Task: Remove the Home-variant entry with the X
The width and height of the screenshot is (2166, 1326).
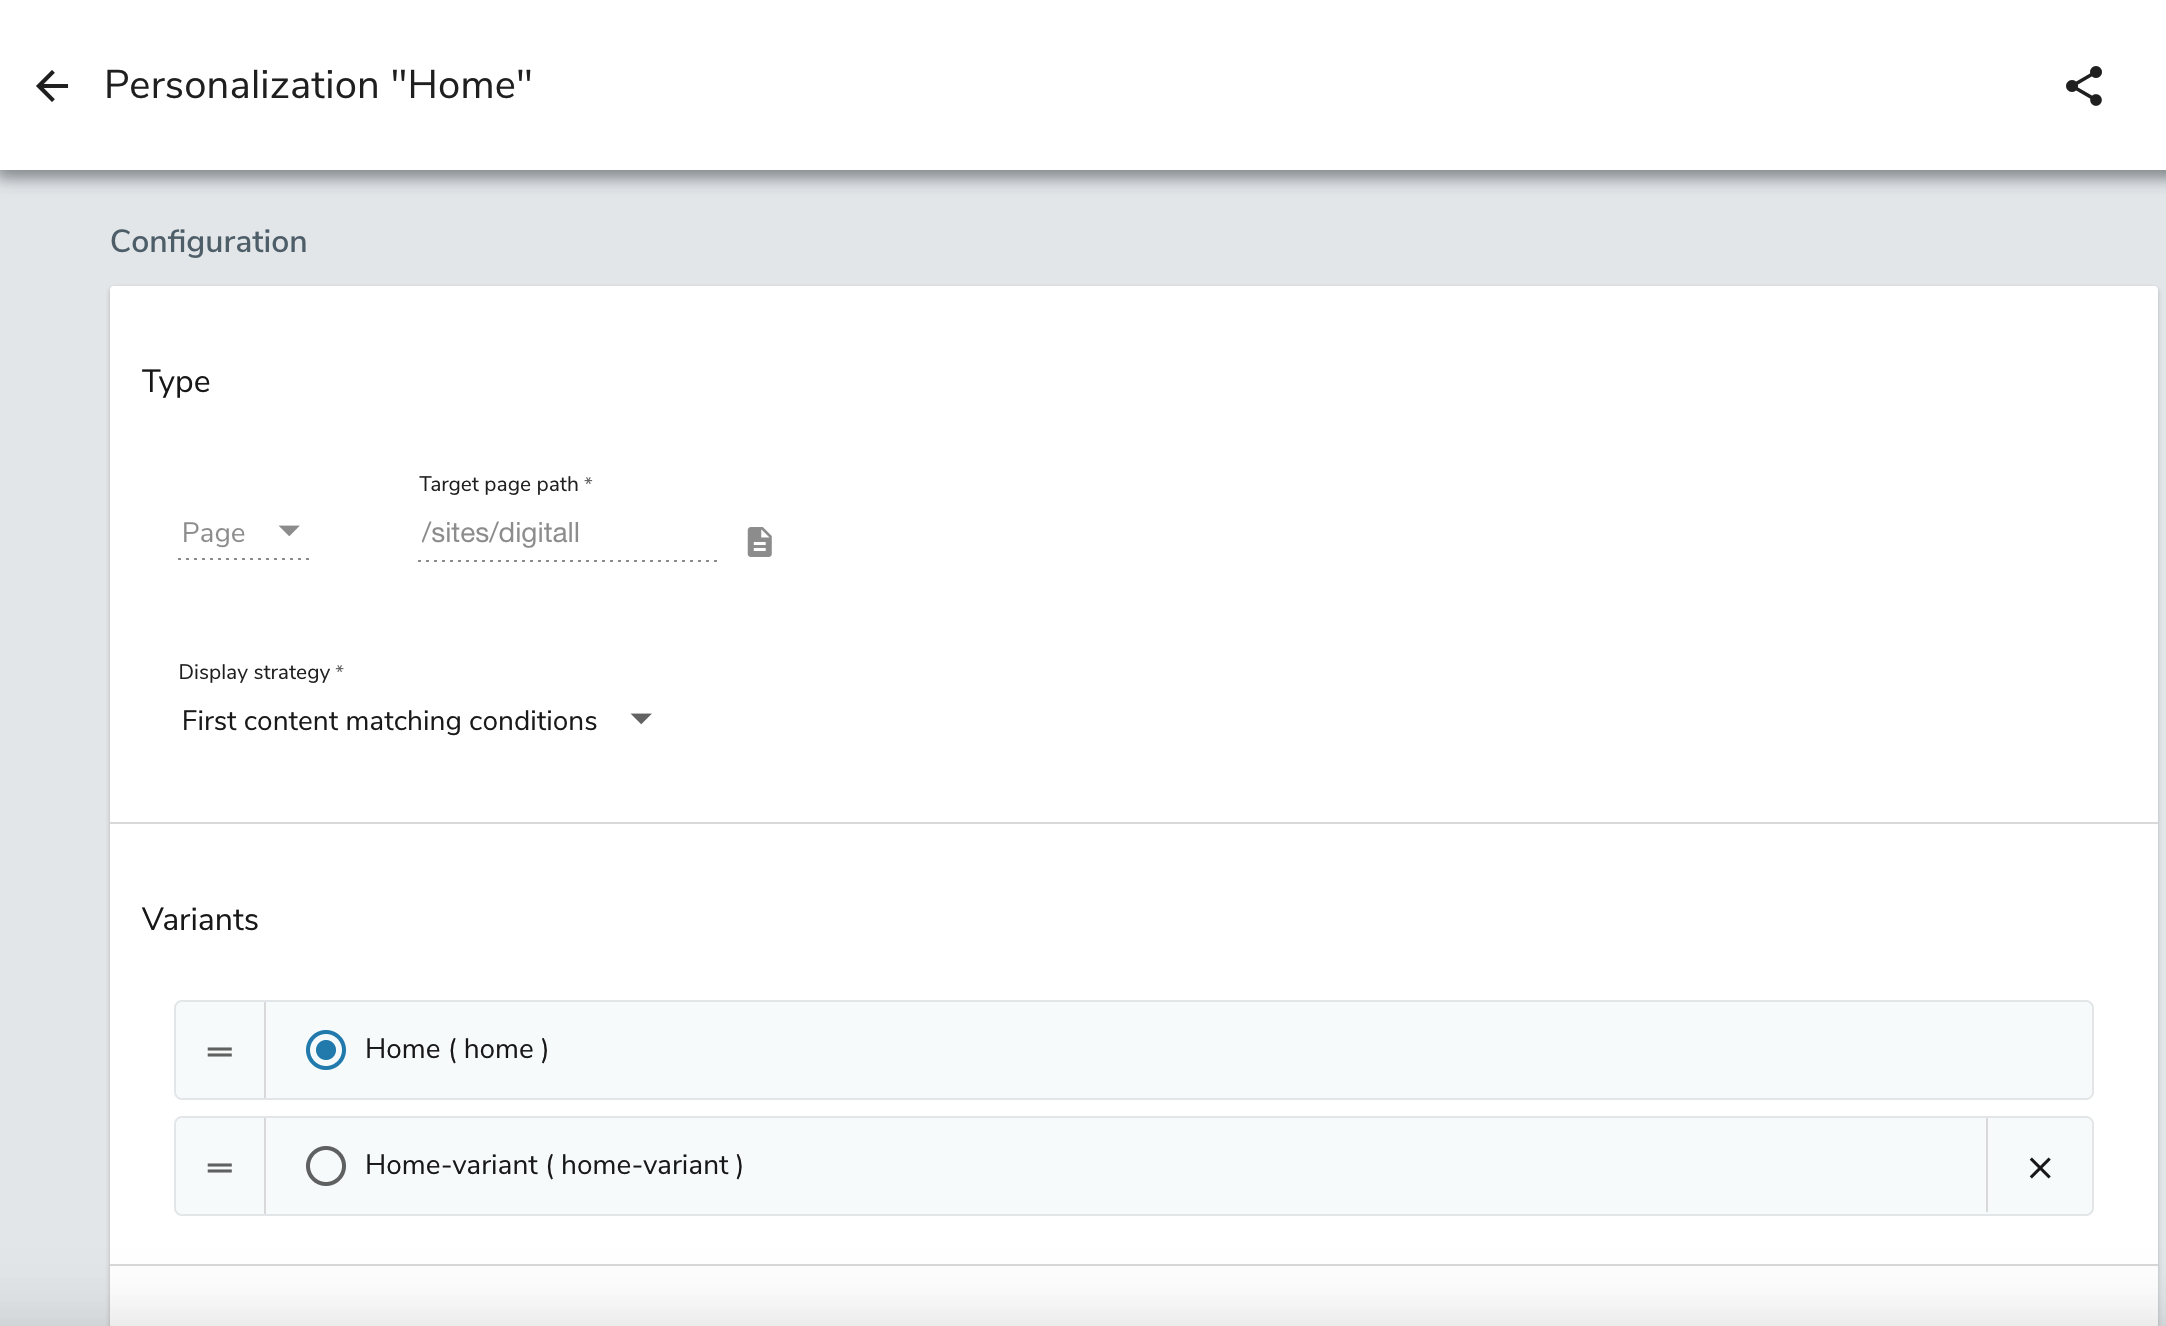Action: click(2040, 1166)
